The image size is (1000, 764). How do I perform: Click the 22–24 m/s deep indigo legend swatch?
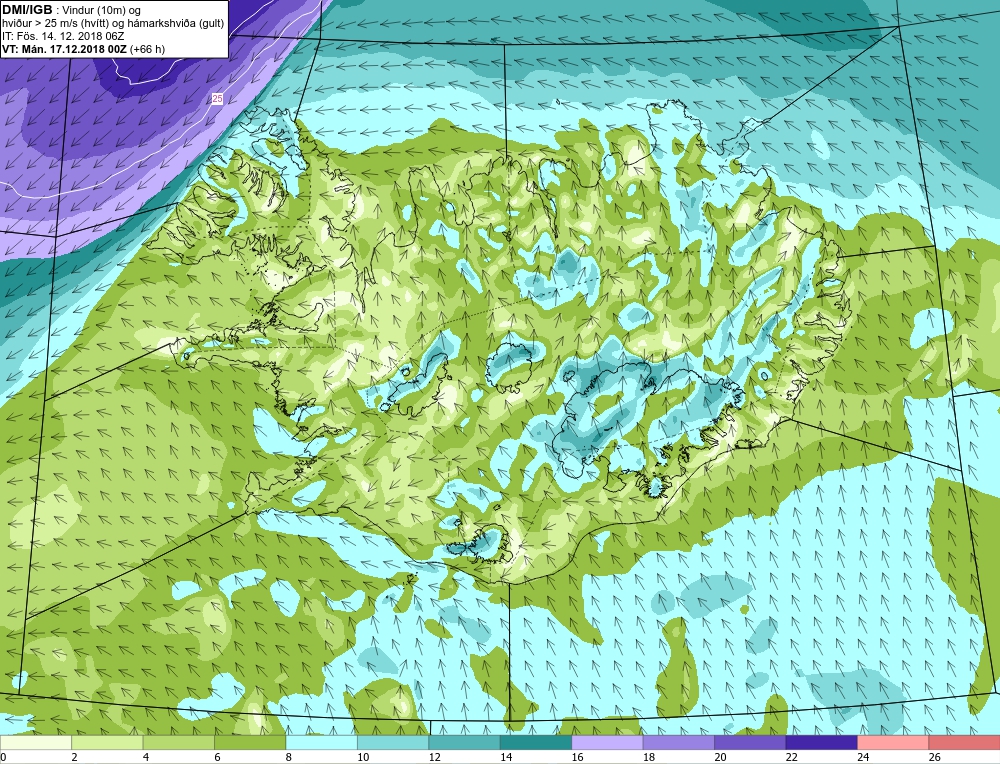click(x=821, y=742)
